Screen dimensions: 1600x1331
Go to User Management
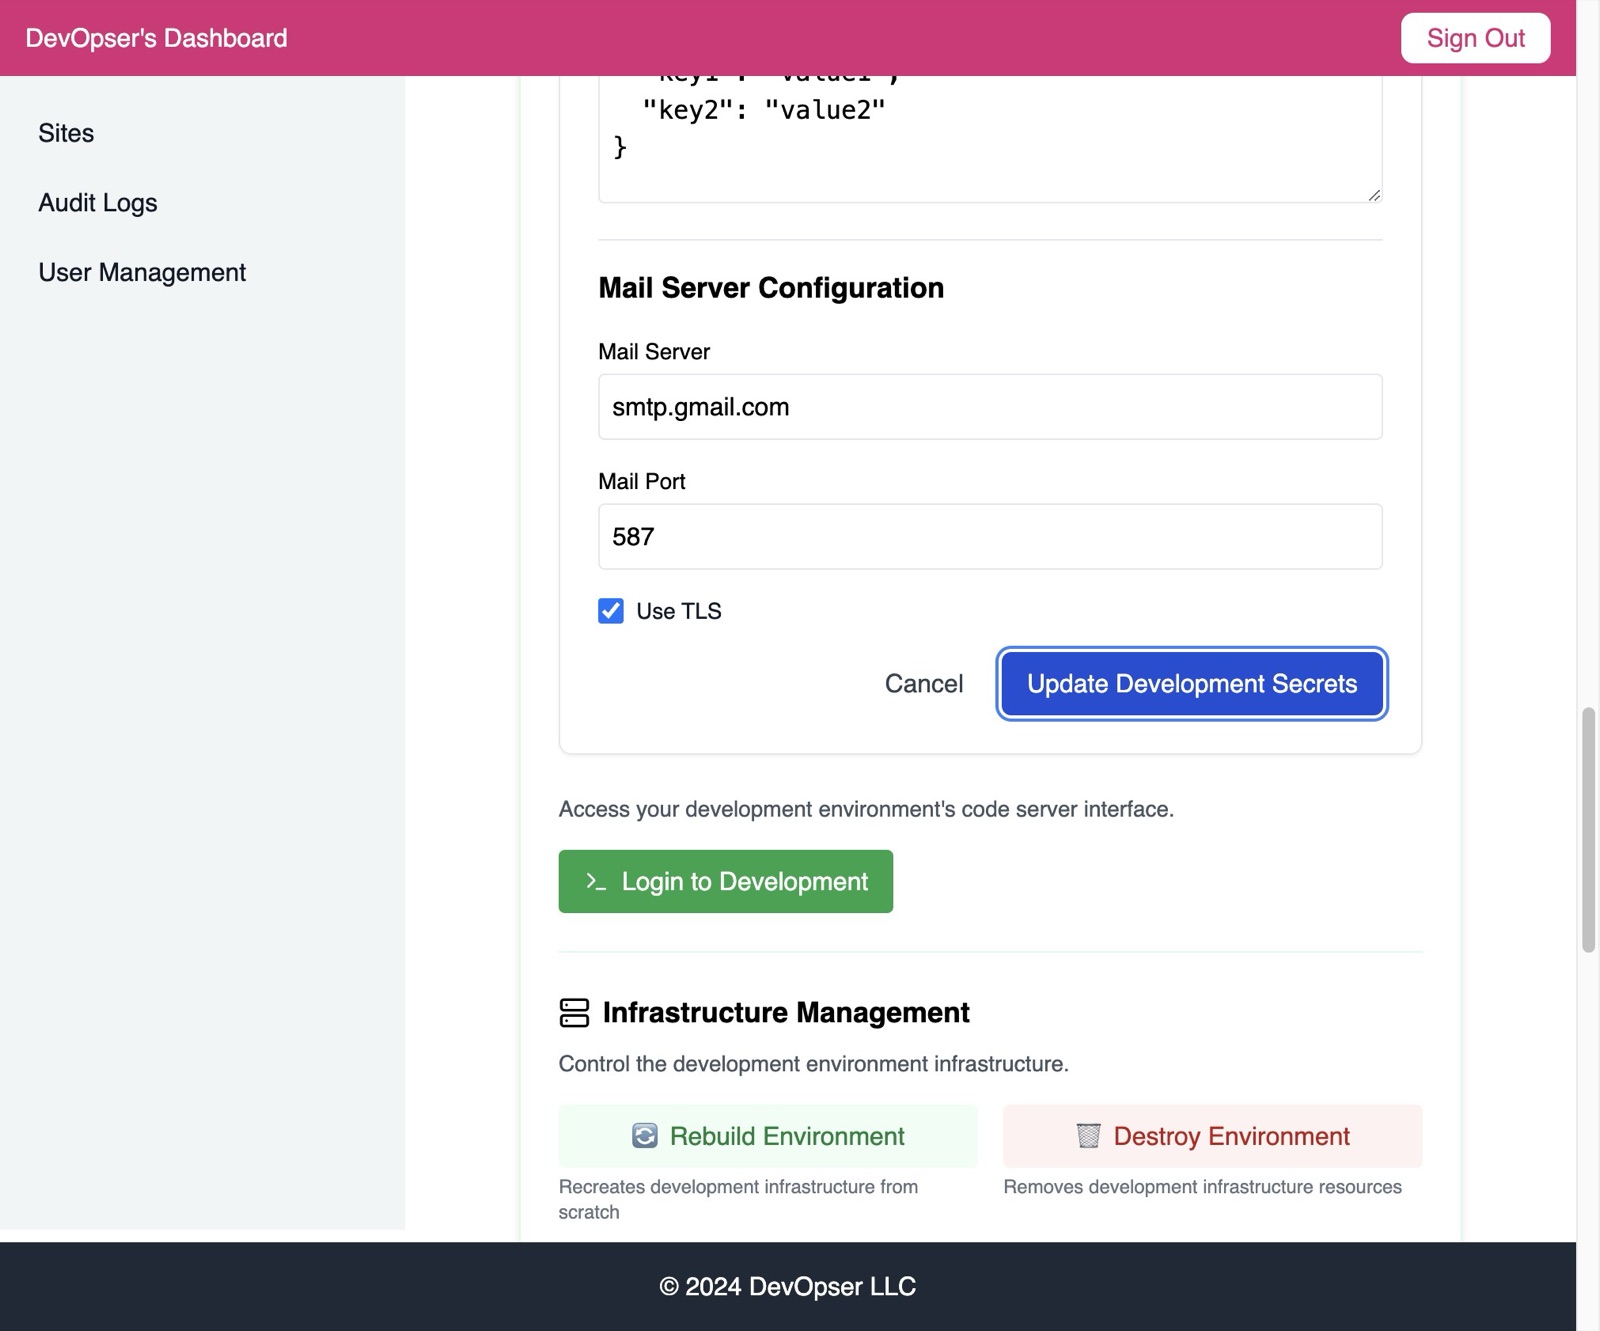click(x=142, y=272)
